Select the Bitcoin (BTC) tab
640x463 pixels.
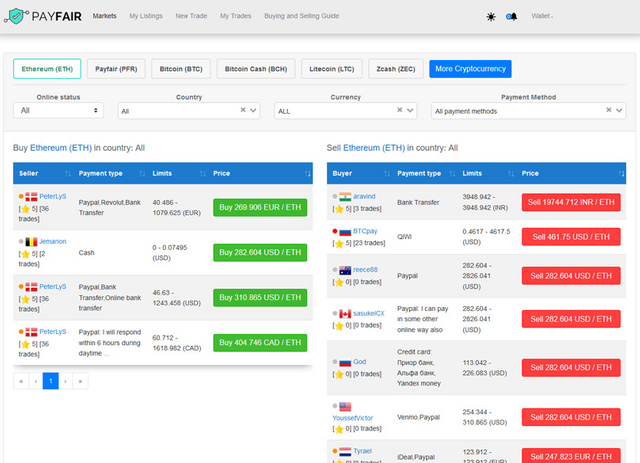181,69
